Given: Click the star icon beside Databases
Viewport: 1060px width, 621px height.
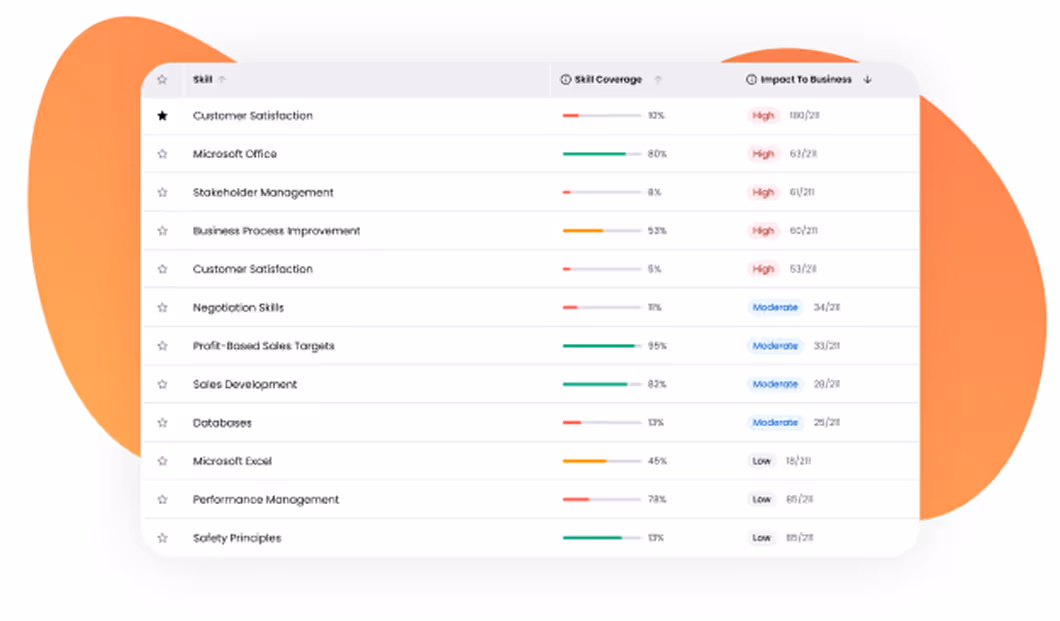Looking at the screenshot, I should [162, 422].
